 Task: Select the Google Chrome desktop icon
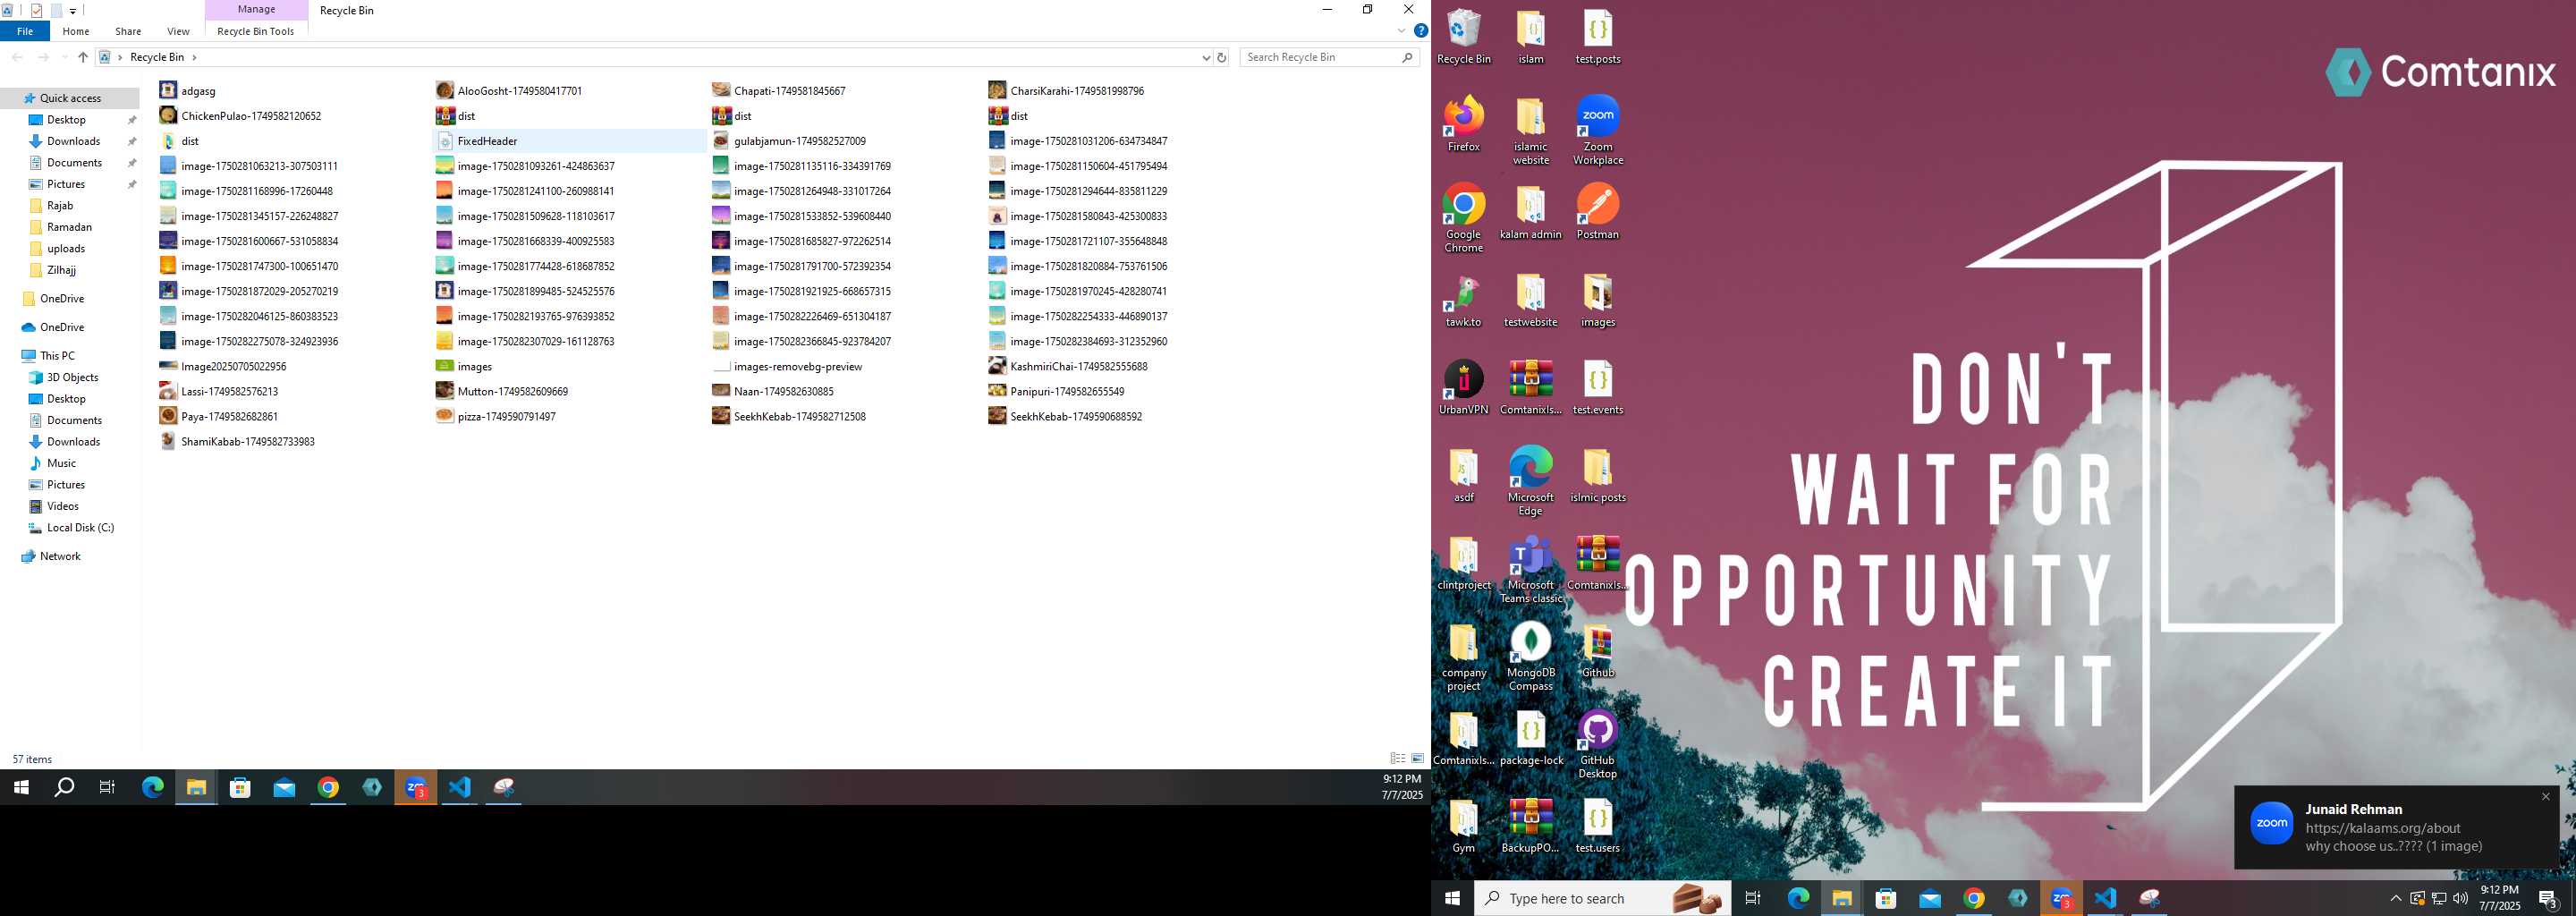pyautogui.click(x=1463, y=218)
